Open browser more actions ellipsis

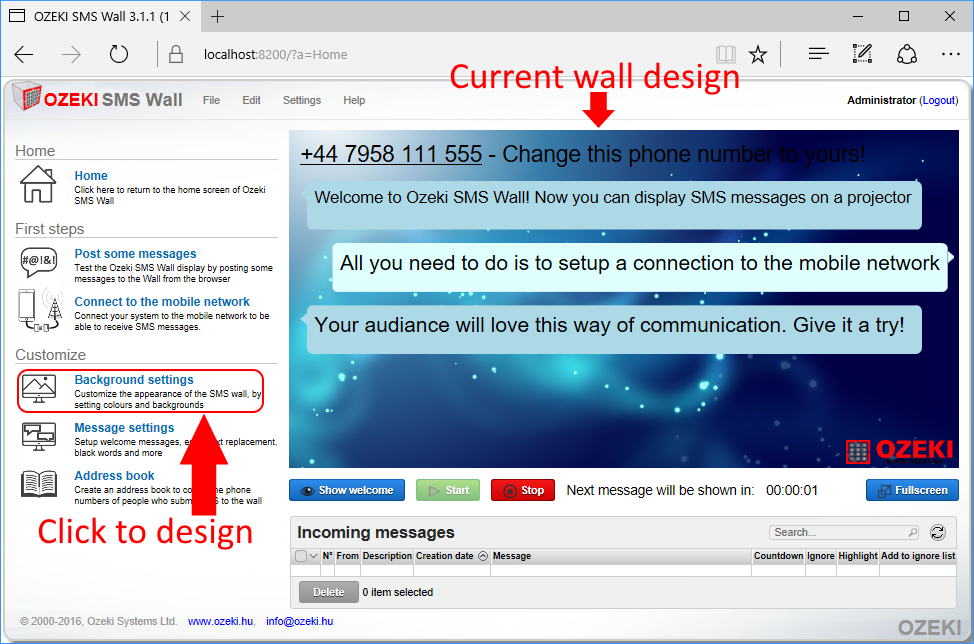pyautogui.click(x=950, y=55)
